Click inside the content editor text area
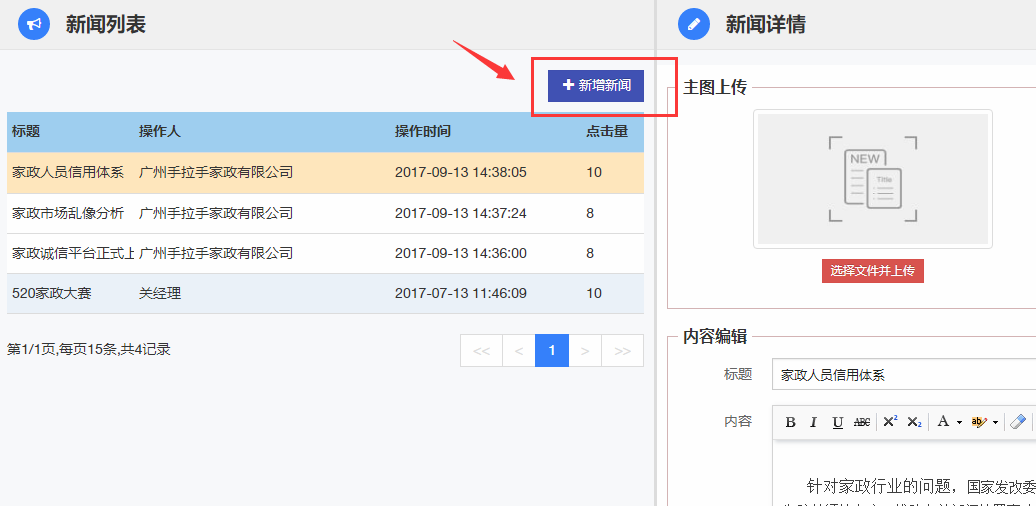 904,473
